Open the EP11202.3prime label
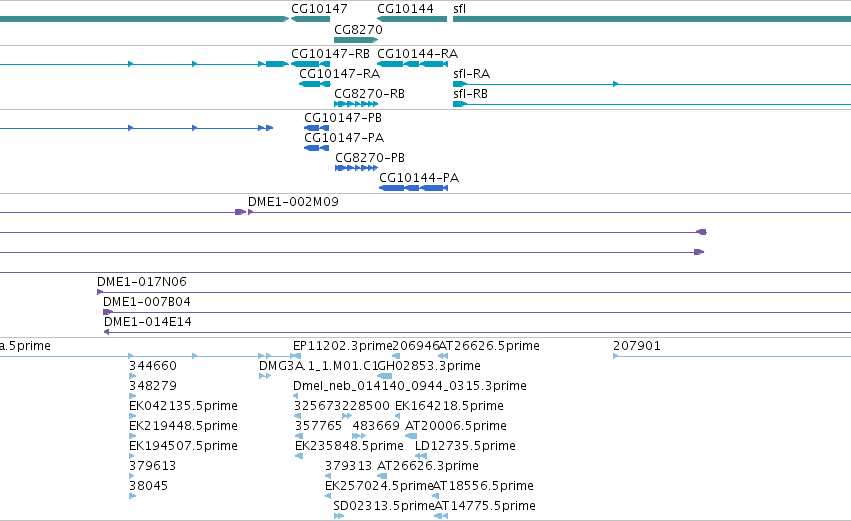This screenshot has height=521, width=851. (342, 346)
